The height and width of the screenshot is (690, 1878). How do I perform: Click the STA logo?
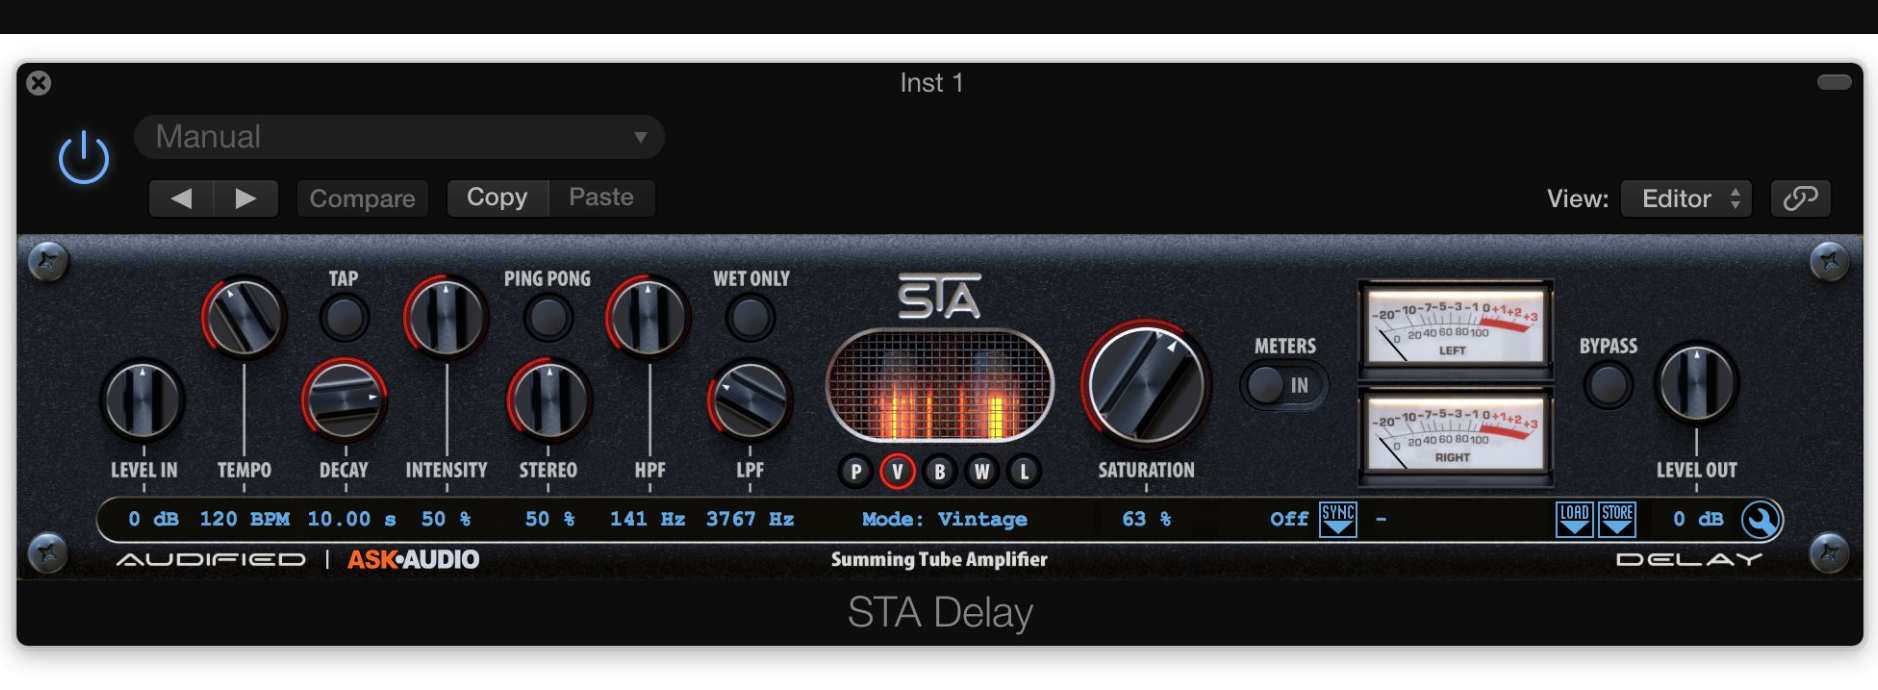tap(938, 296)
